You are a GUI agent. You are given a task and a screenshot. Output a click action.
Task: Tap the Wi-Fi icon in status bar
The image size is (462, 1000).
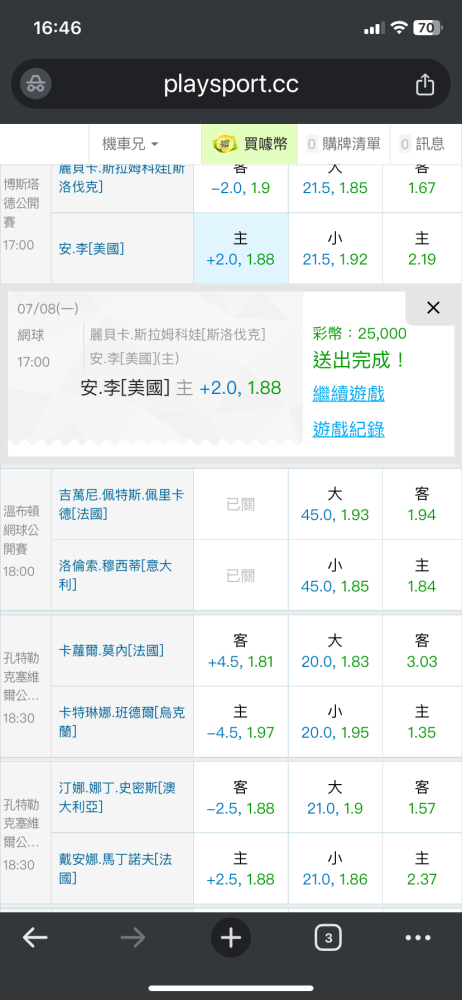(x=399, y=27)
